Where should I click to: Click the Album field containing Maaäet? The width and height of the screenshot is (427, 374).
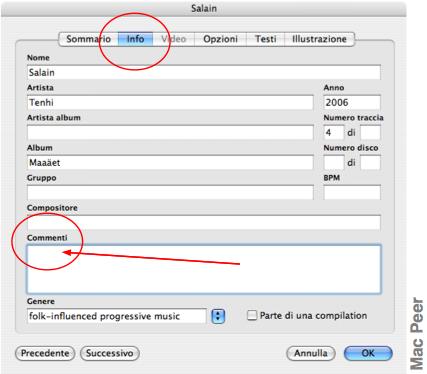tap(170, 162)
